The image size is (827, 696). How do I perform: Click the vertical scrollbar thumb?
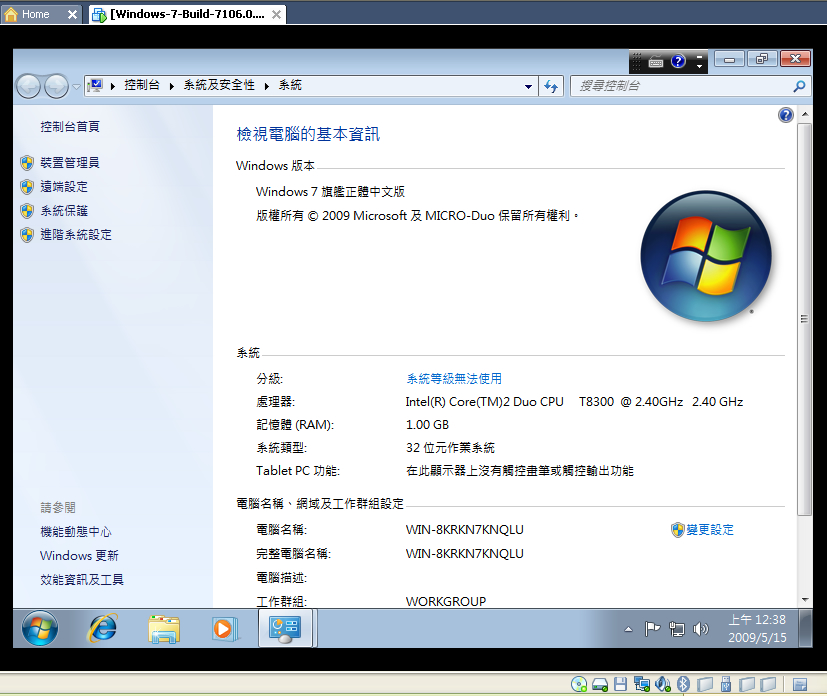804,319
